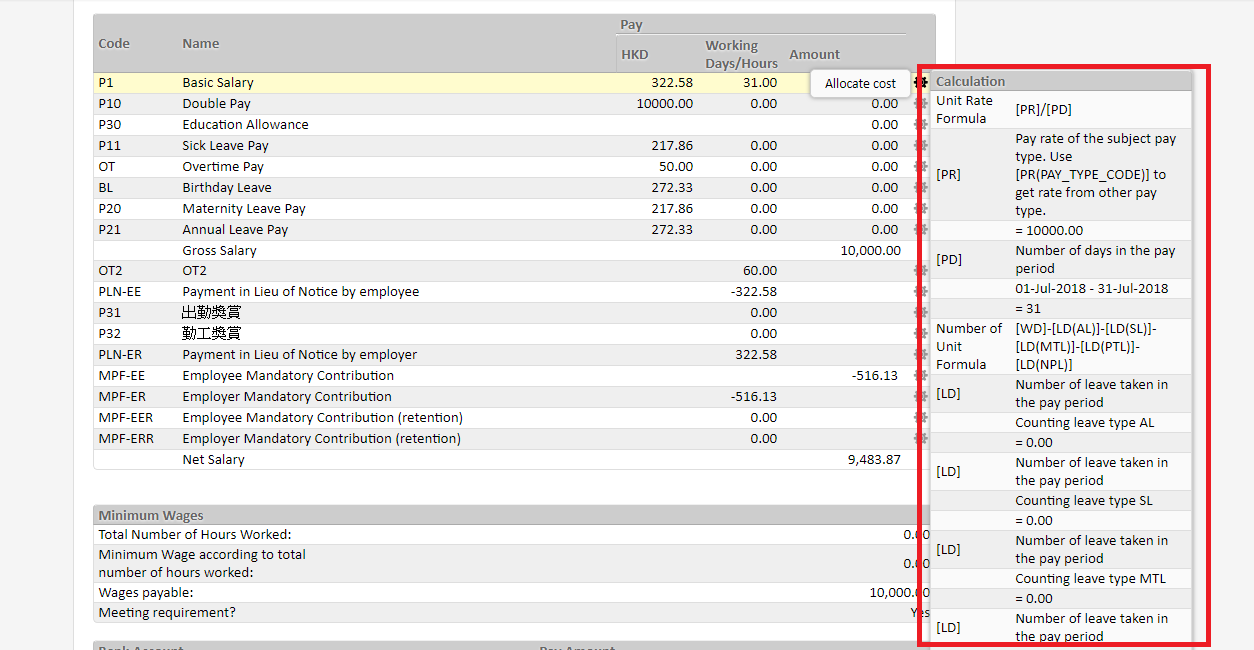Click the Unit Rate Formula label

point(964,110)
